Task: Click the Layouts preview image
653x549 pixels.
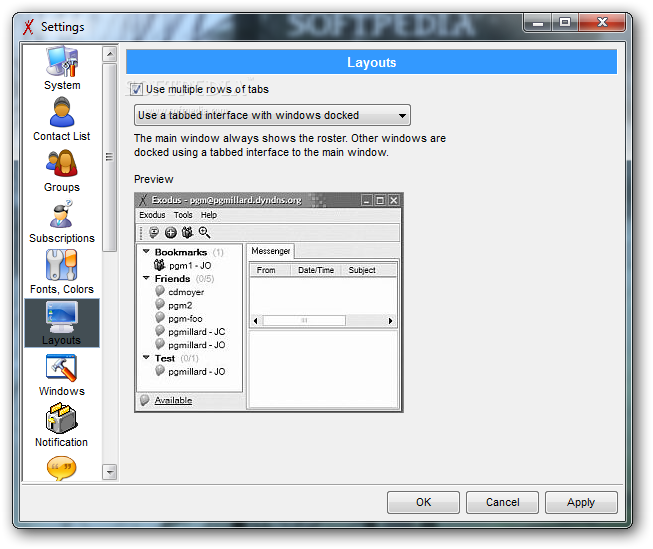Action: click(269, 302)
